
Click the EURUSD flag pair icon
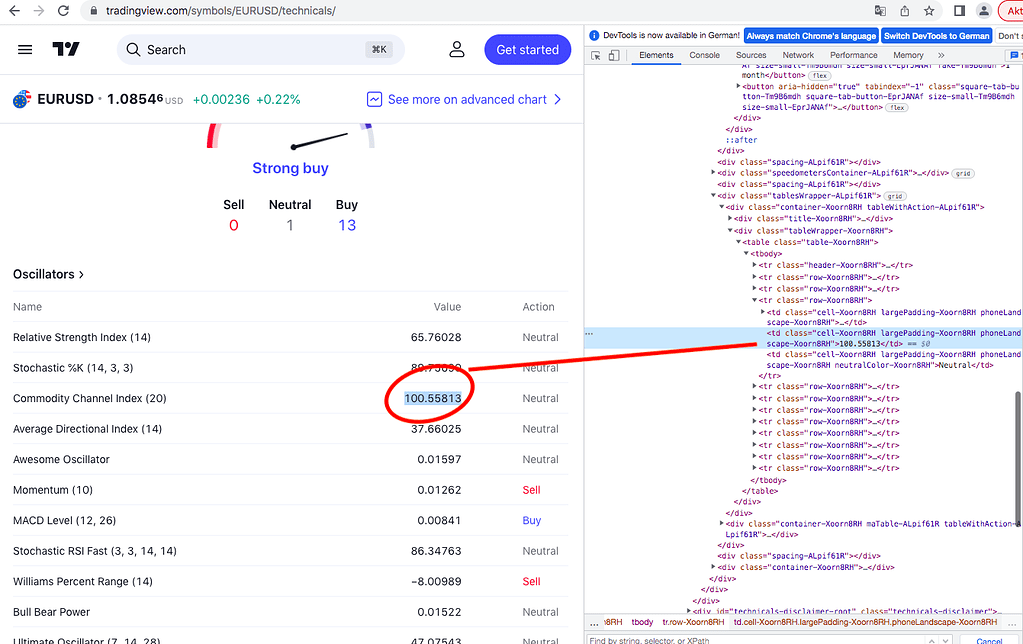[22, 99]
